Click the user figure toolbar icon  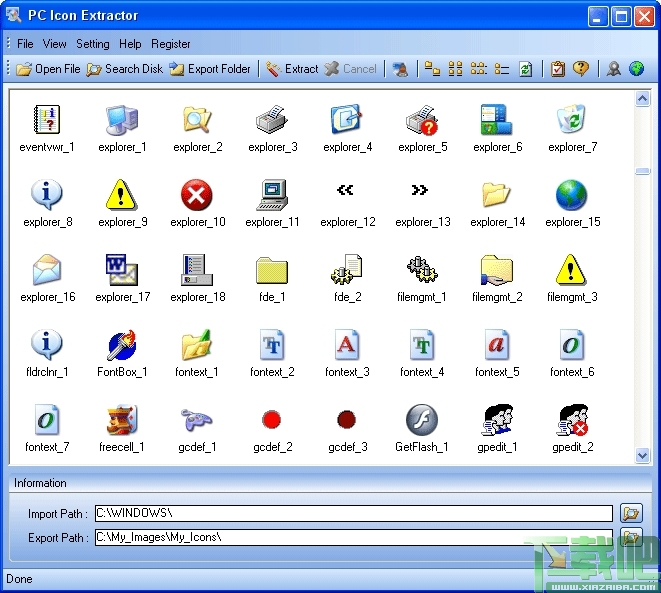pyautogui.click(x=613, y=69)
